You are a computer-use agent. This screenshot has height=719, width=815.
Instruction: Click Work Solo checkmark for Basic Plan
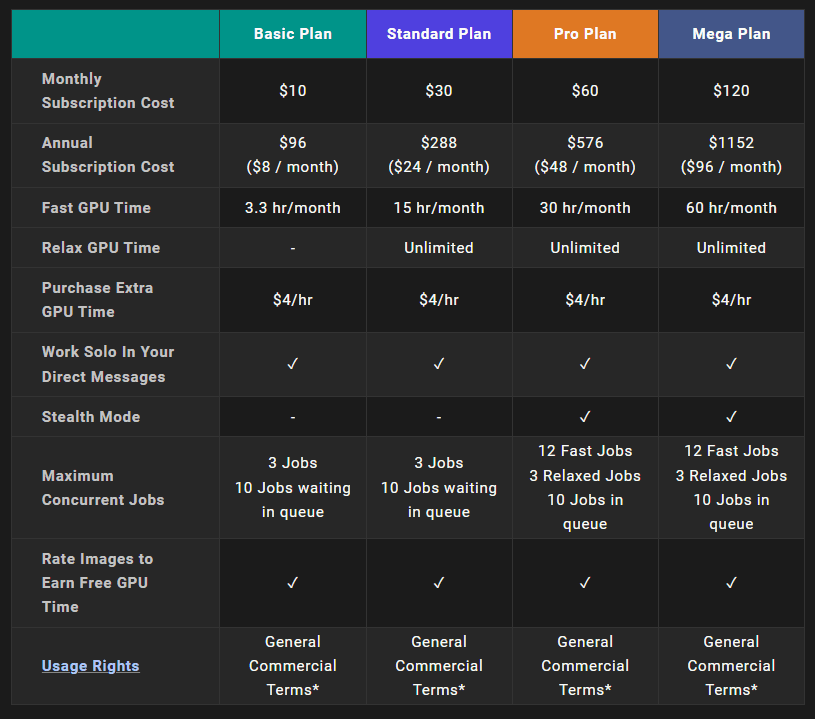[x=292, y=364]
